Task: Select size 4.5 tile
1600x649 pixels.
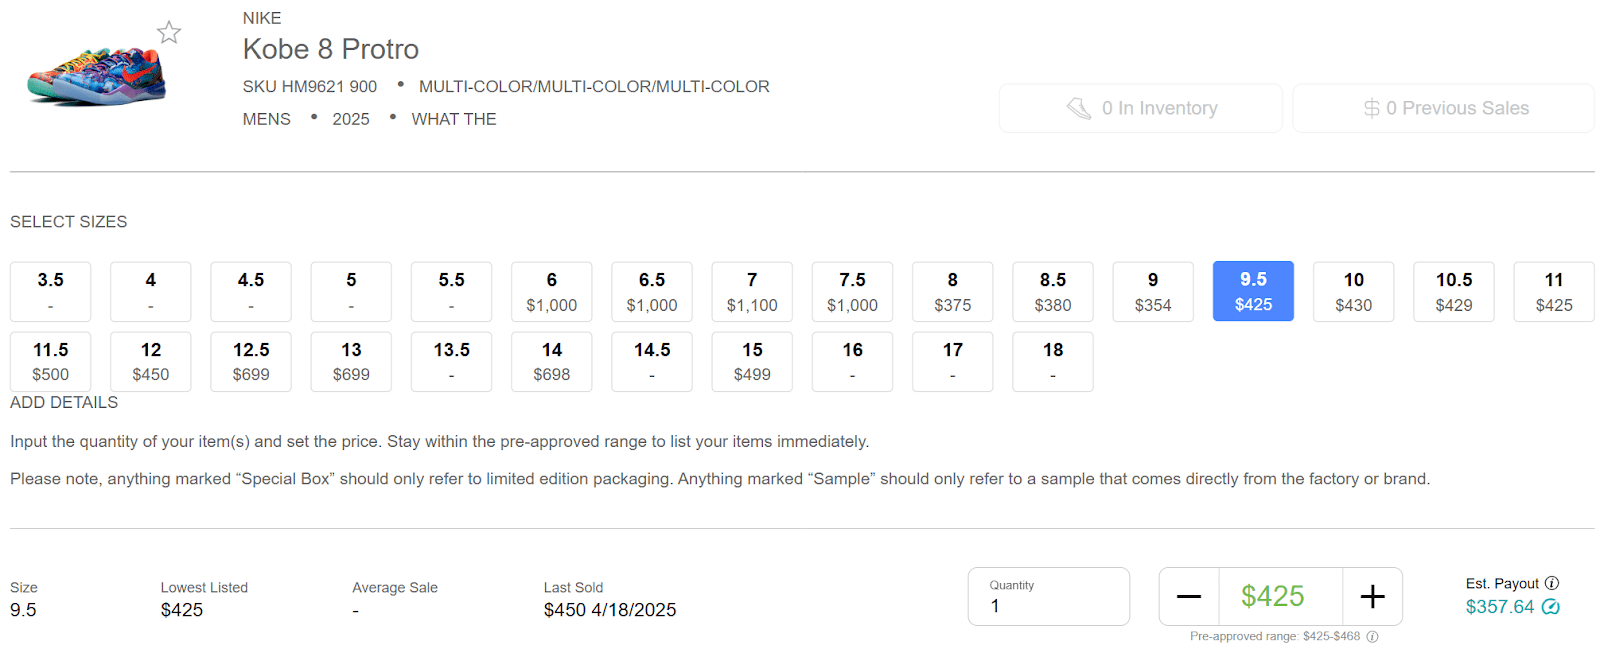Action: click(x=251, y=292)
